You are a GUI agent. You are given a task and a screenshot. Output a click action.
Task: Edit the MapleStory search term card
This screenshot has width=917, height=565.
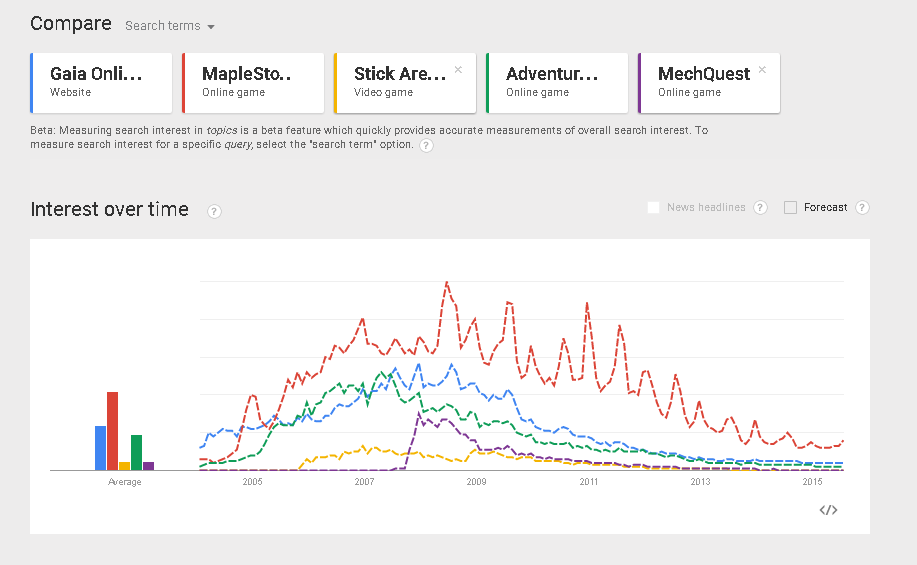point(253,82)
